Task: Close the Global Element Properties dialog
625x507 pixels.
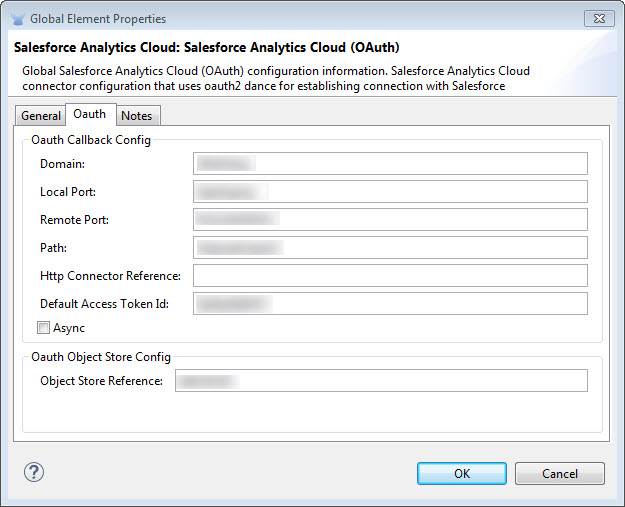Action: pos(599,19)
